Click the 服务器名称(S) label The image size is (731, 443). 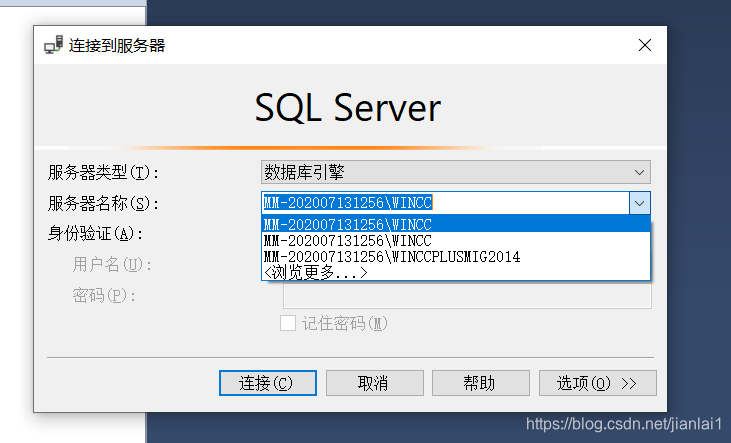pos(103,203)
